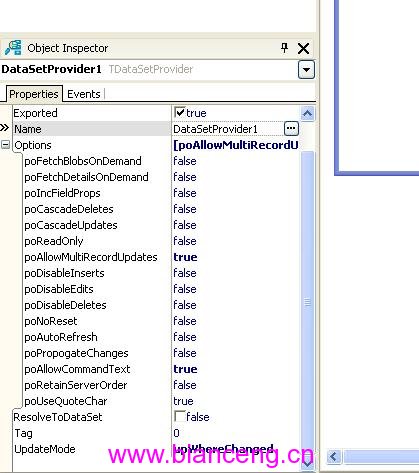Viewport: 419px width, 473px height.
Task: Click the false value of poPropogateChanges
Action: coord(185,353)
